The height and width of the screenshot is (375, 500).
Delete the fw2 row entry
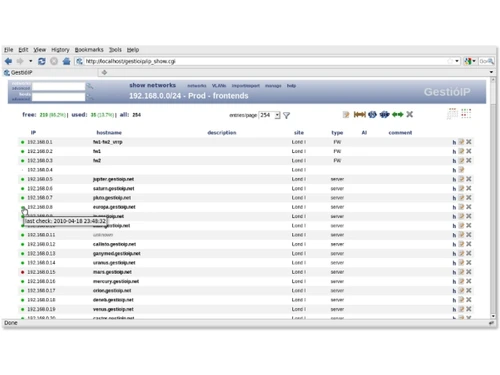pos(469,160)
